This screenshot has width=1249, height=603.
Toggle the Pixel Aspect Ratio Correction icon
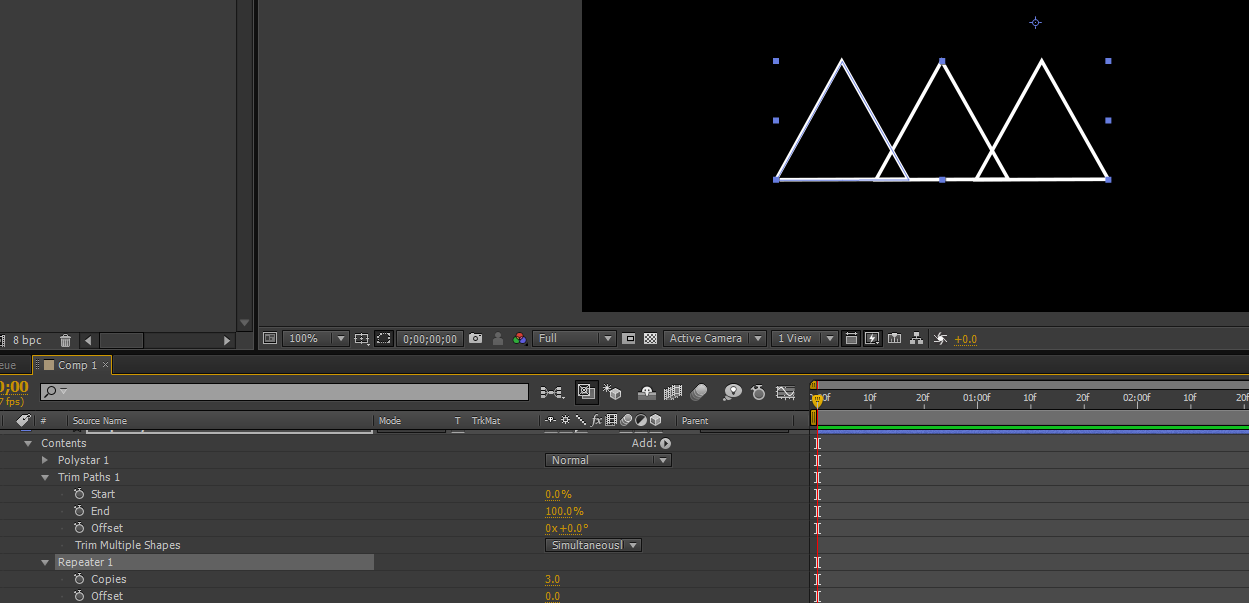click(851, 339)
